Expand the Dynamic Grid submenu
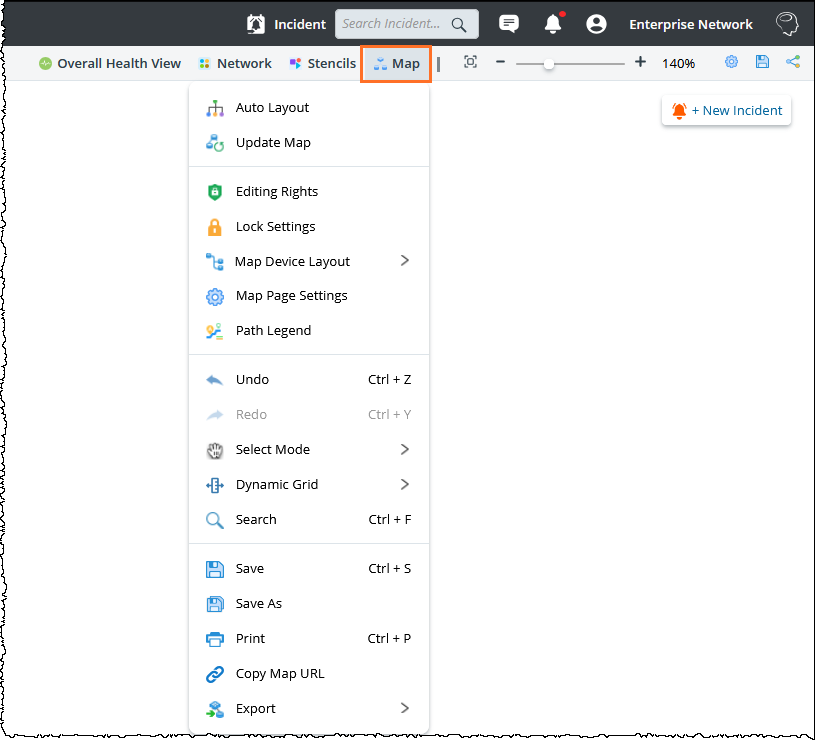This screenshot has width=815, height=742. pos(404,485)
